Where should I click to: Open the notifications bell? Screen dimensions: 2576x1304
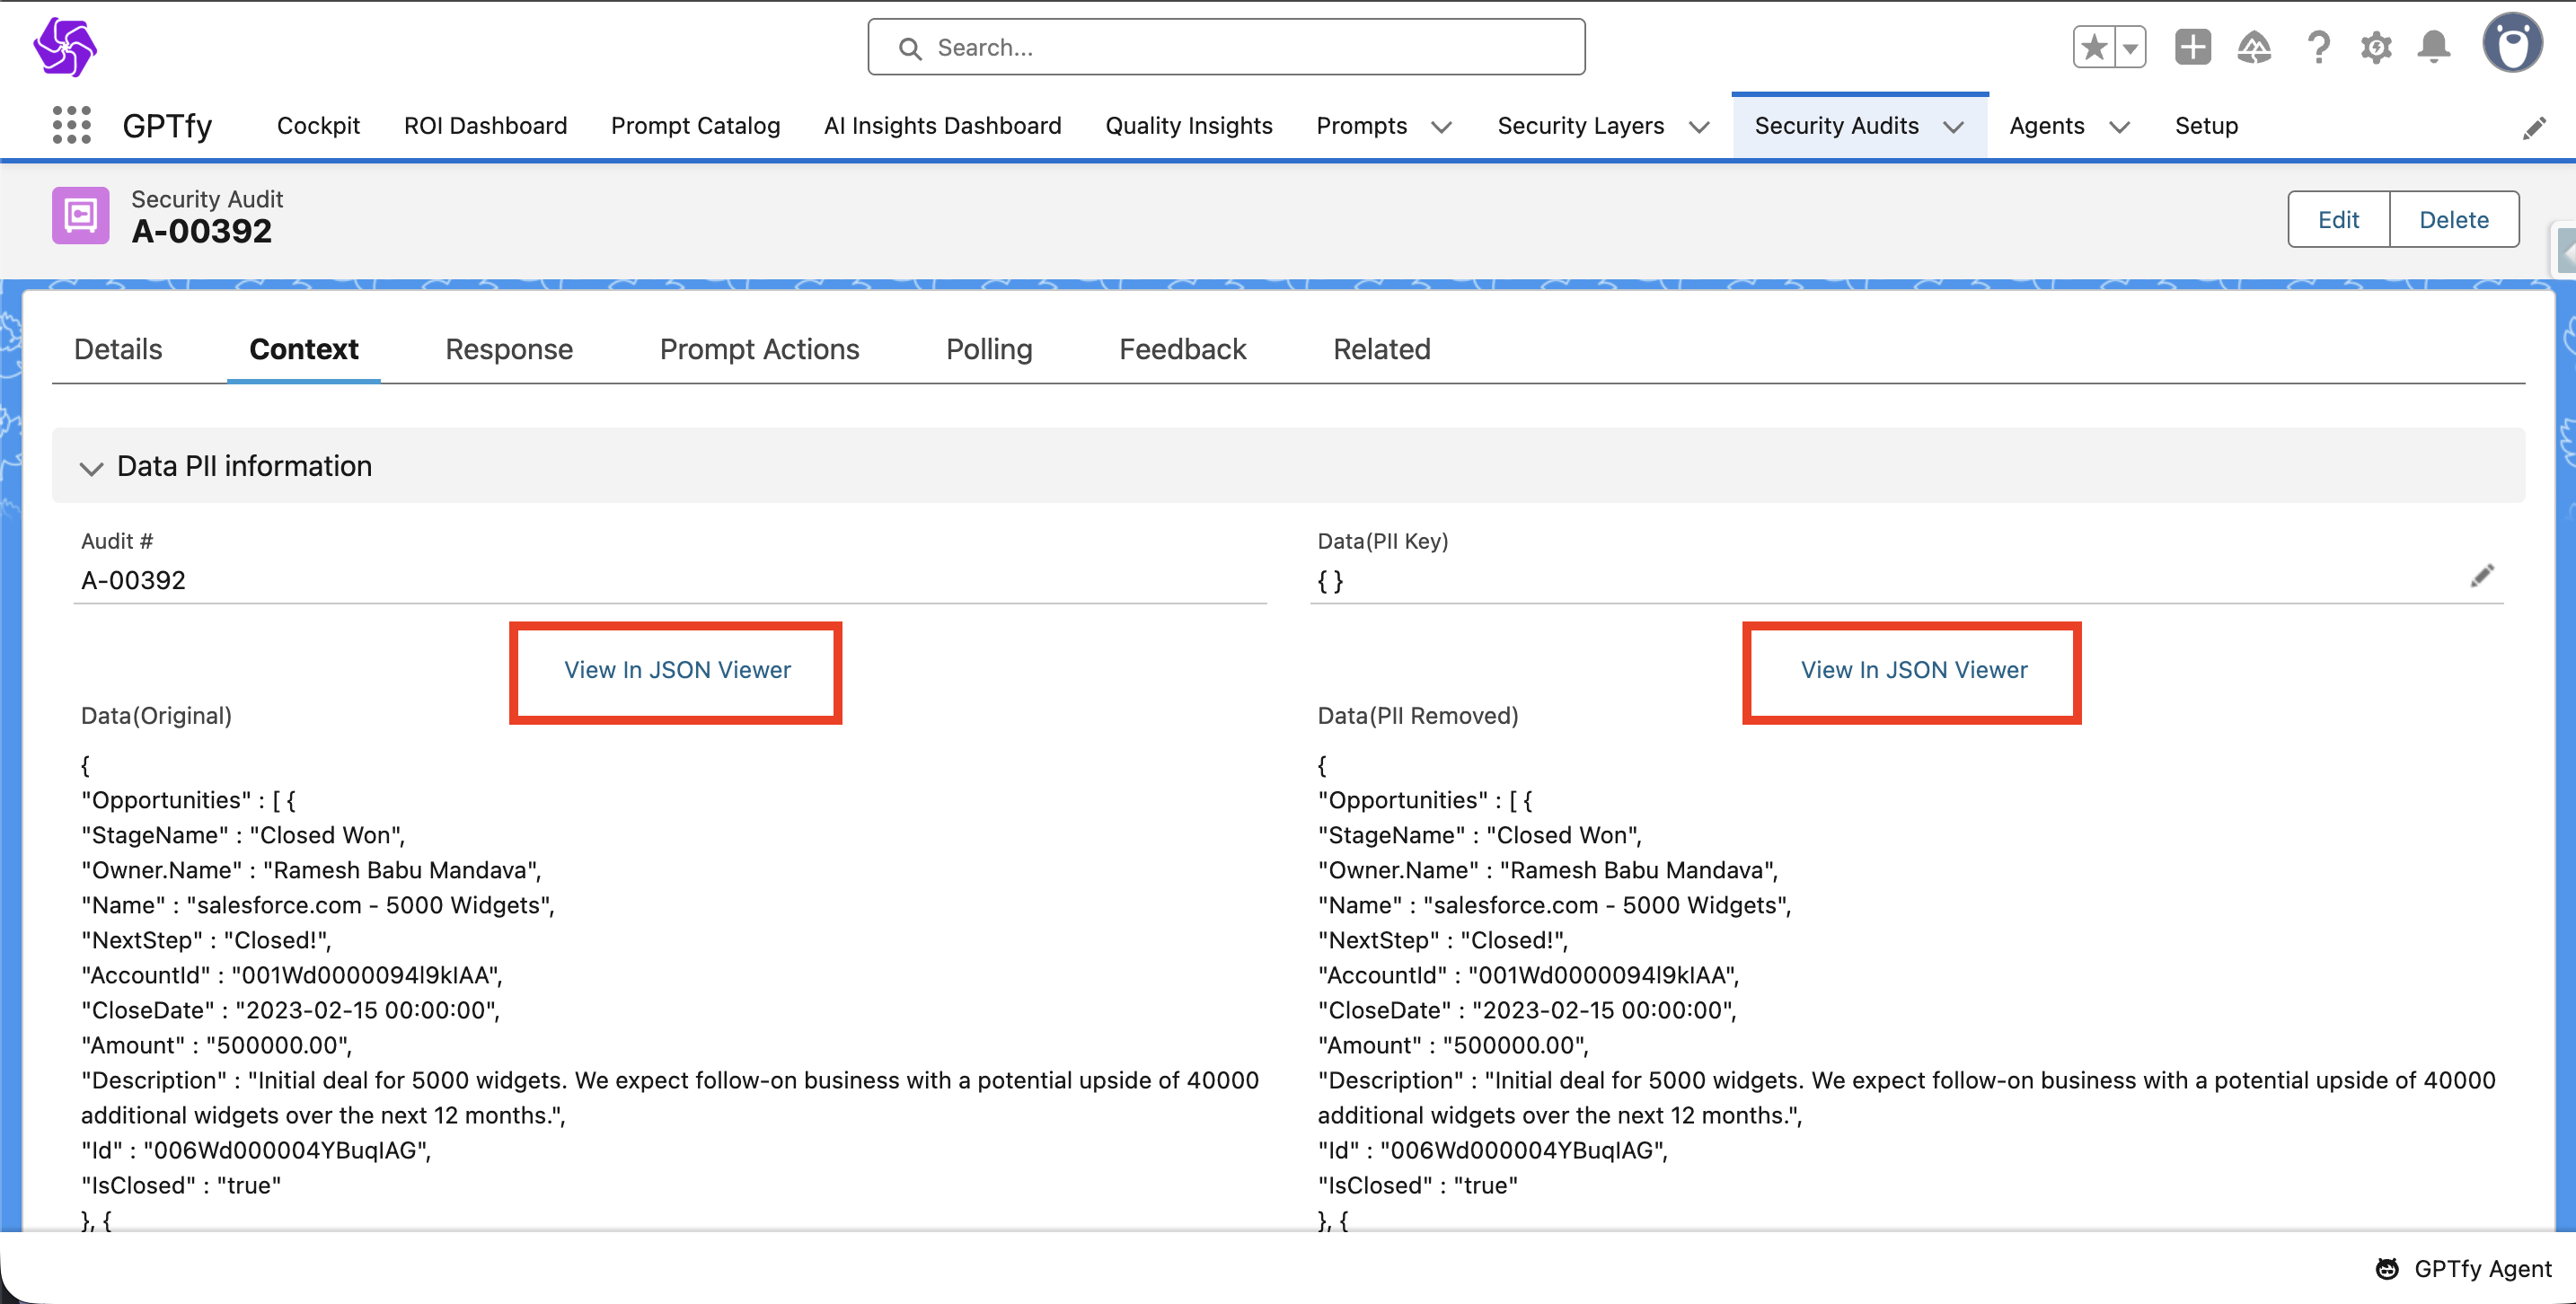[x=2434, y=47]
